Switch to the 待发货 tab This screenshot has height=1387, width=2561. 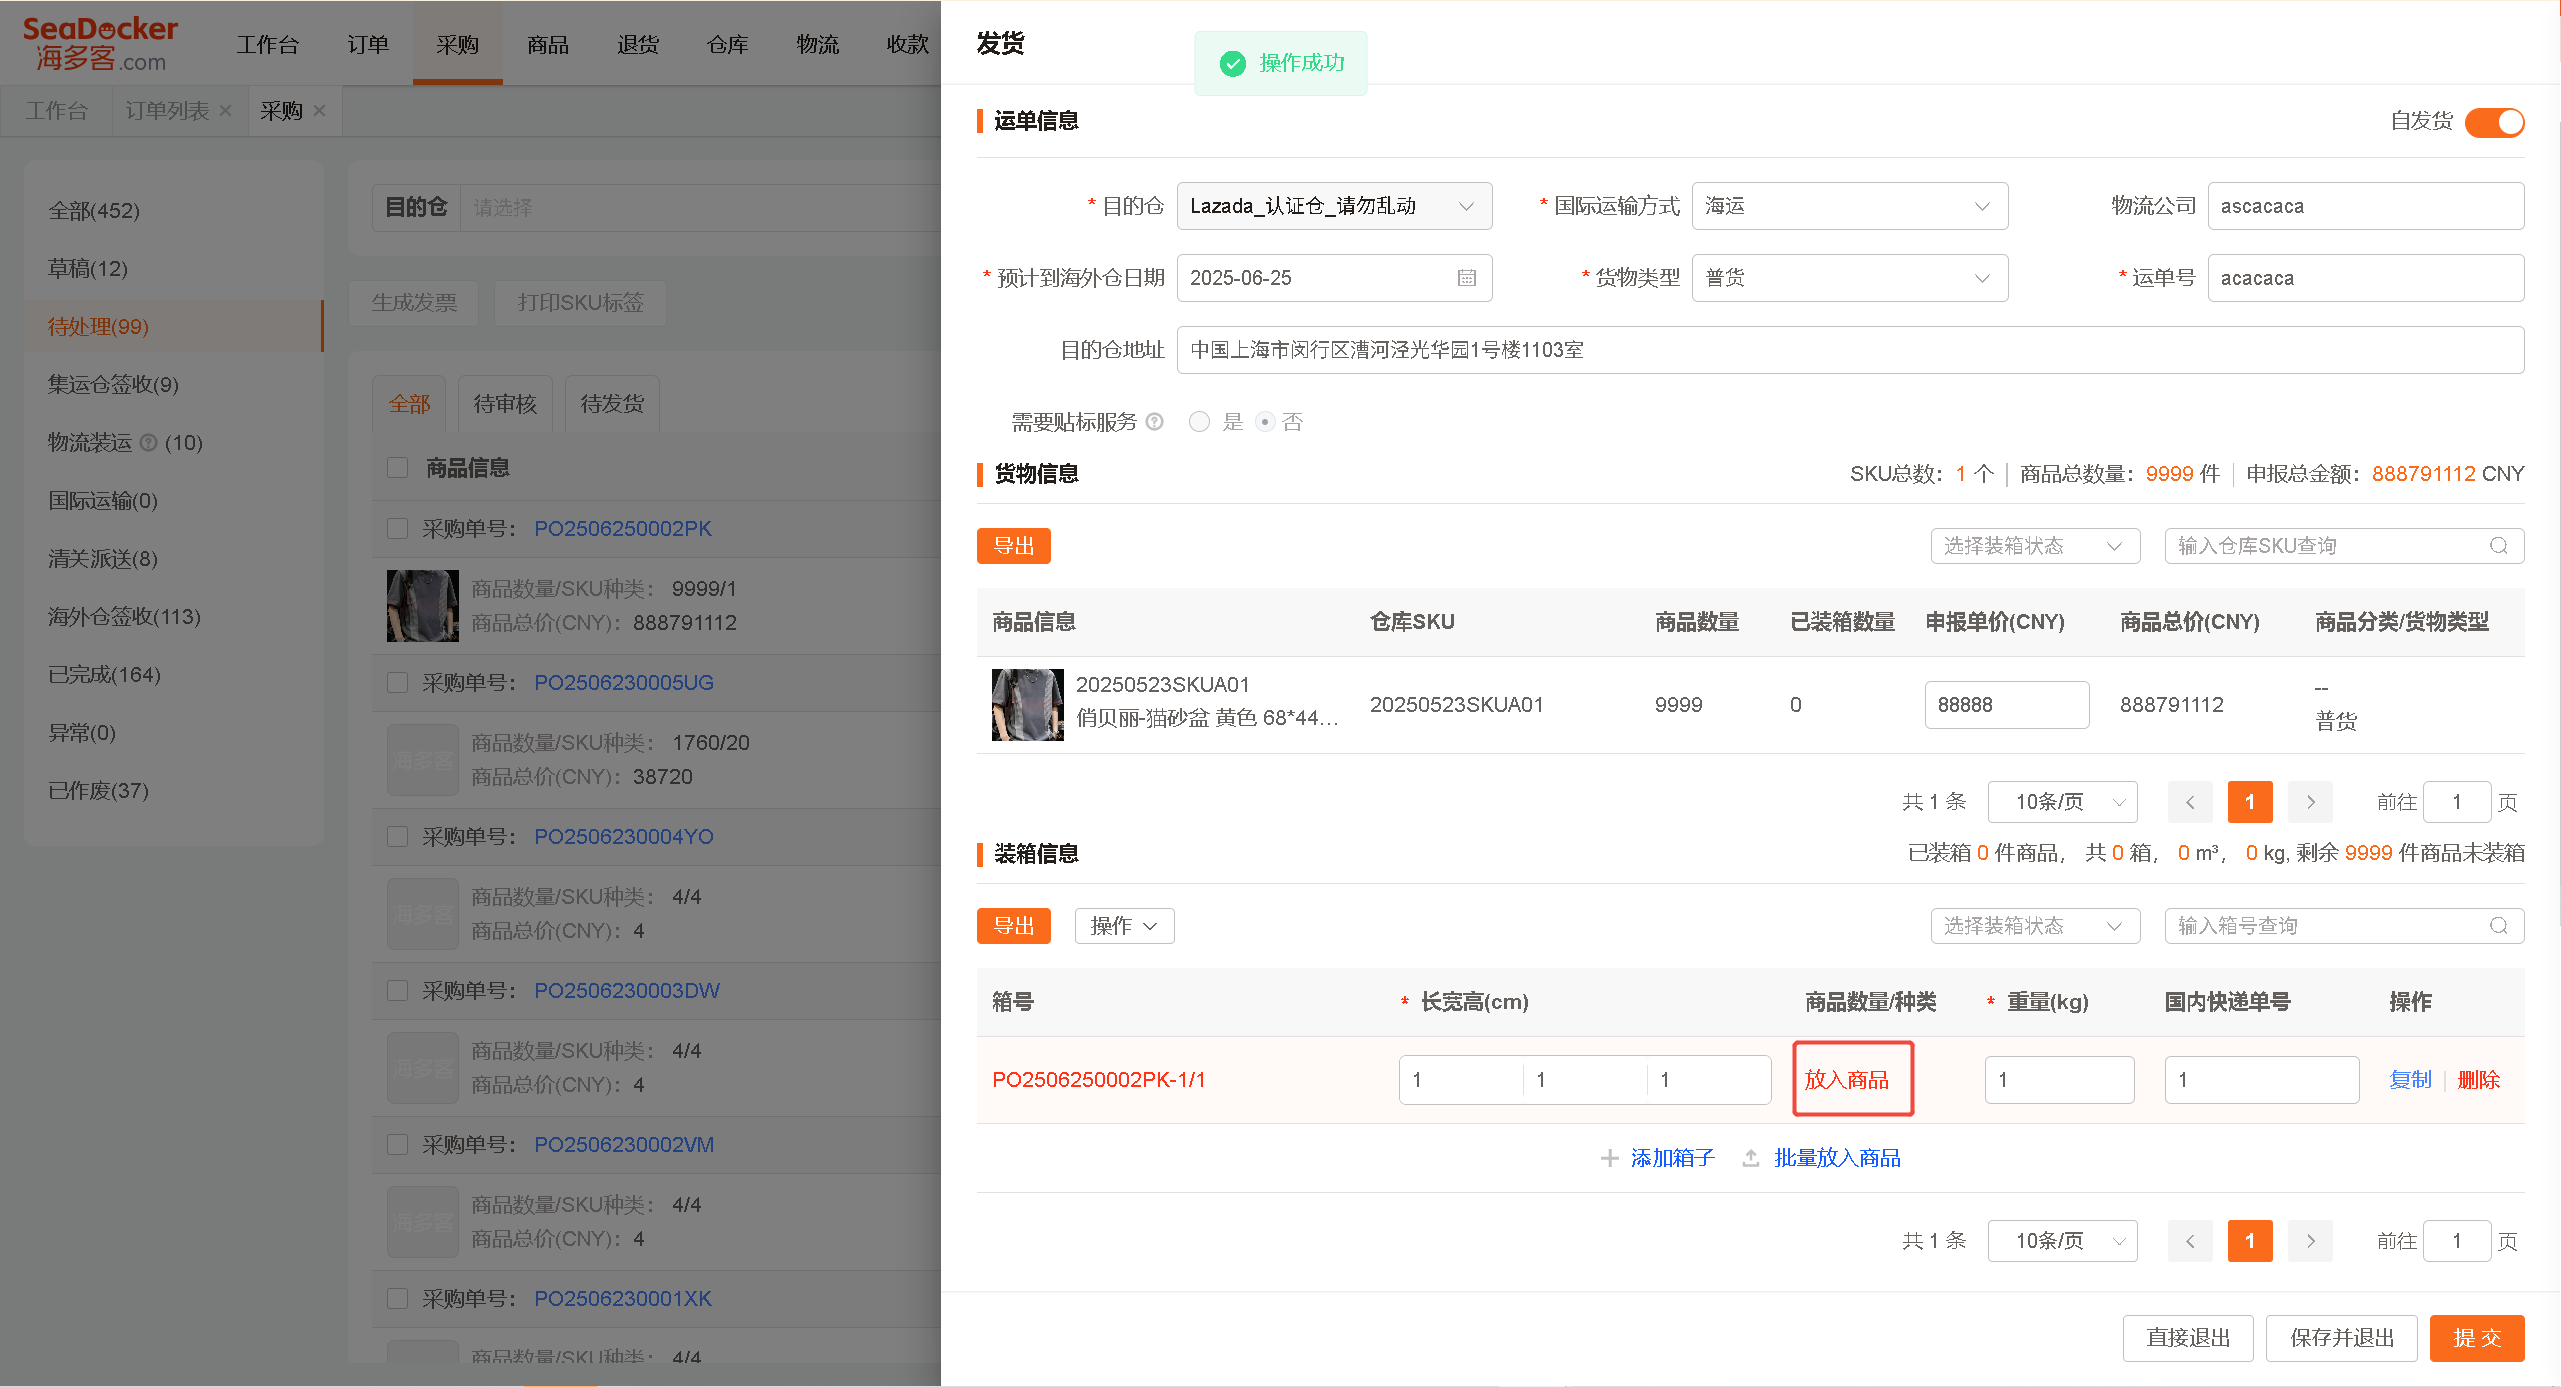click(x=612, y=404)
